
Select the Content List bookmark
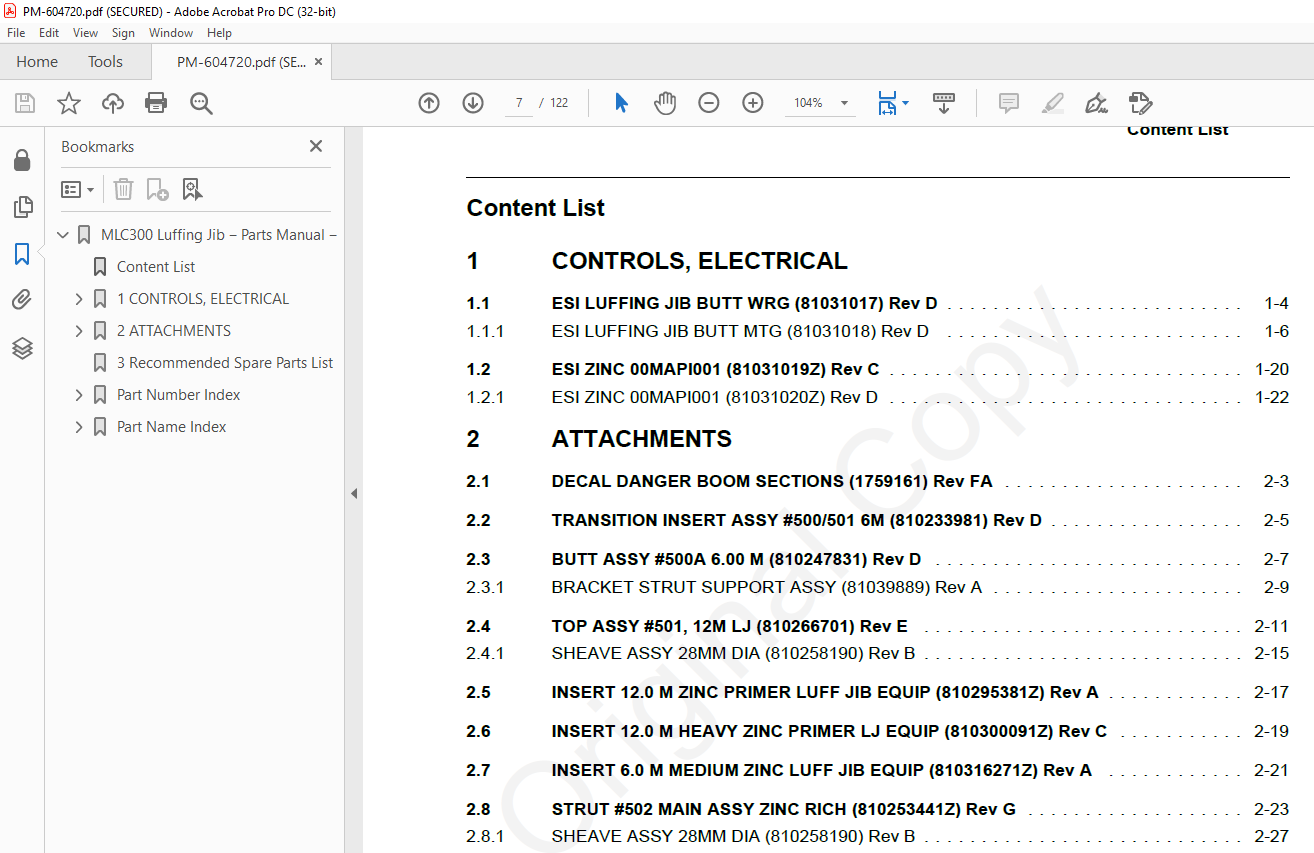(156, 267)
